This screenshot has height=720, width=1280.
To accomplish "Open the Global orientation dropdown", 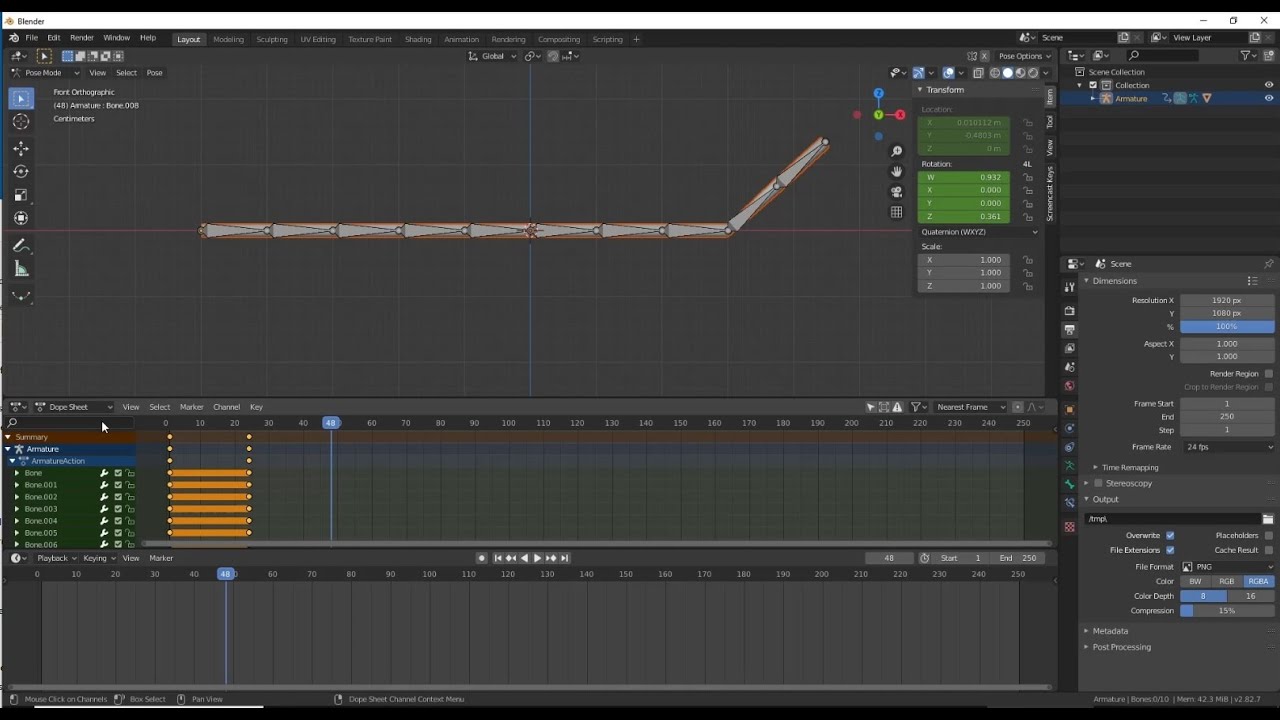I will coord(492,56).
